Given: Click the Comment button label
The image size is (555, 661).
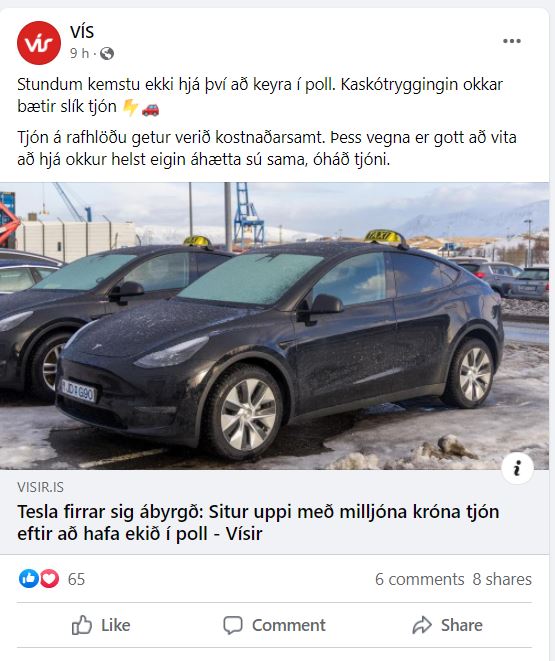Looking at the screenshot, I should pyautogui.click(x=289, y=625).
